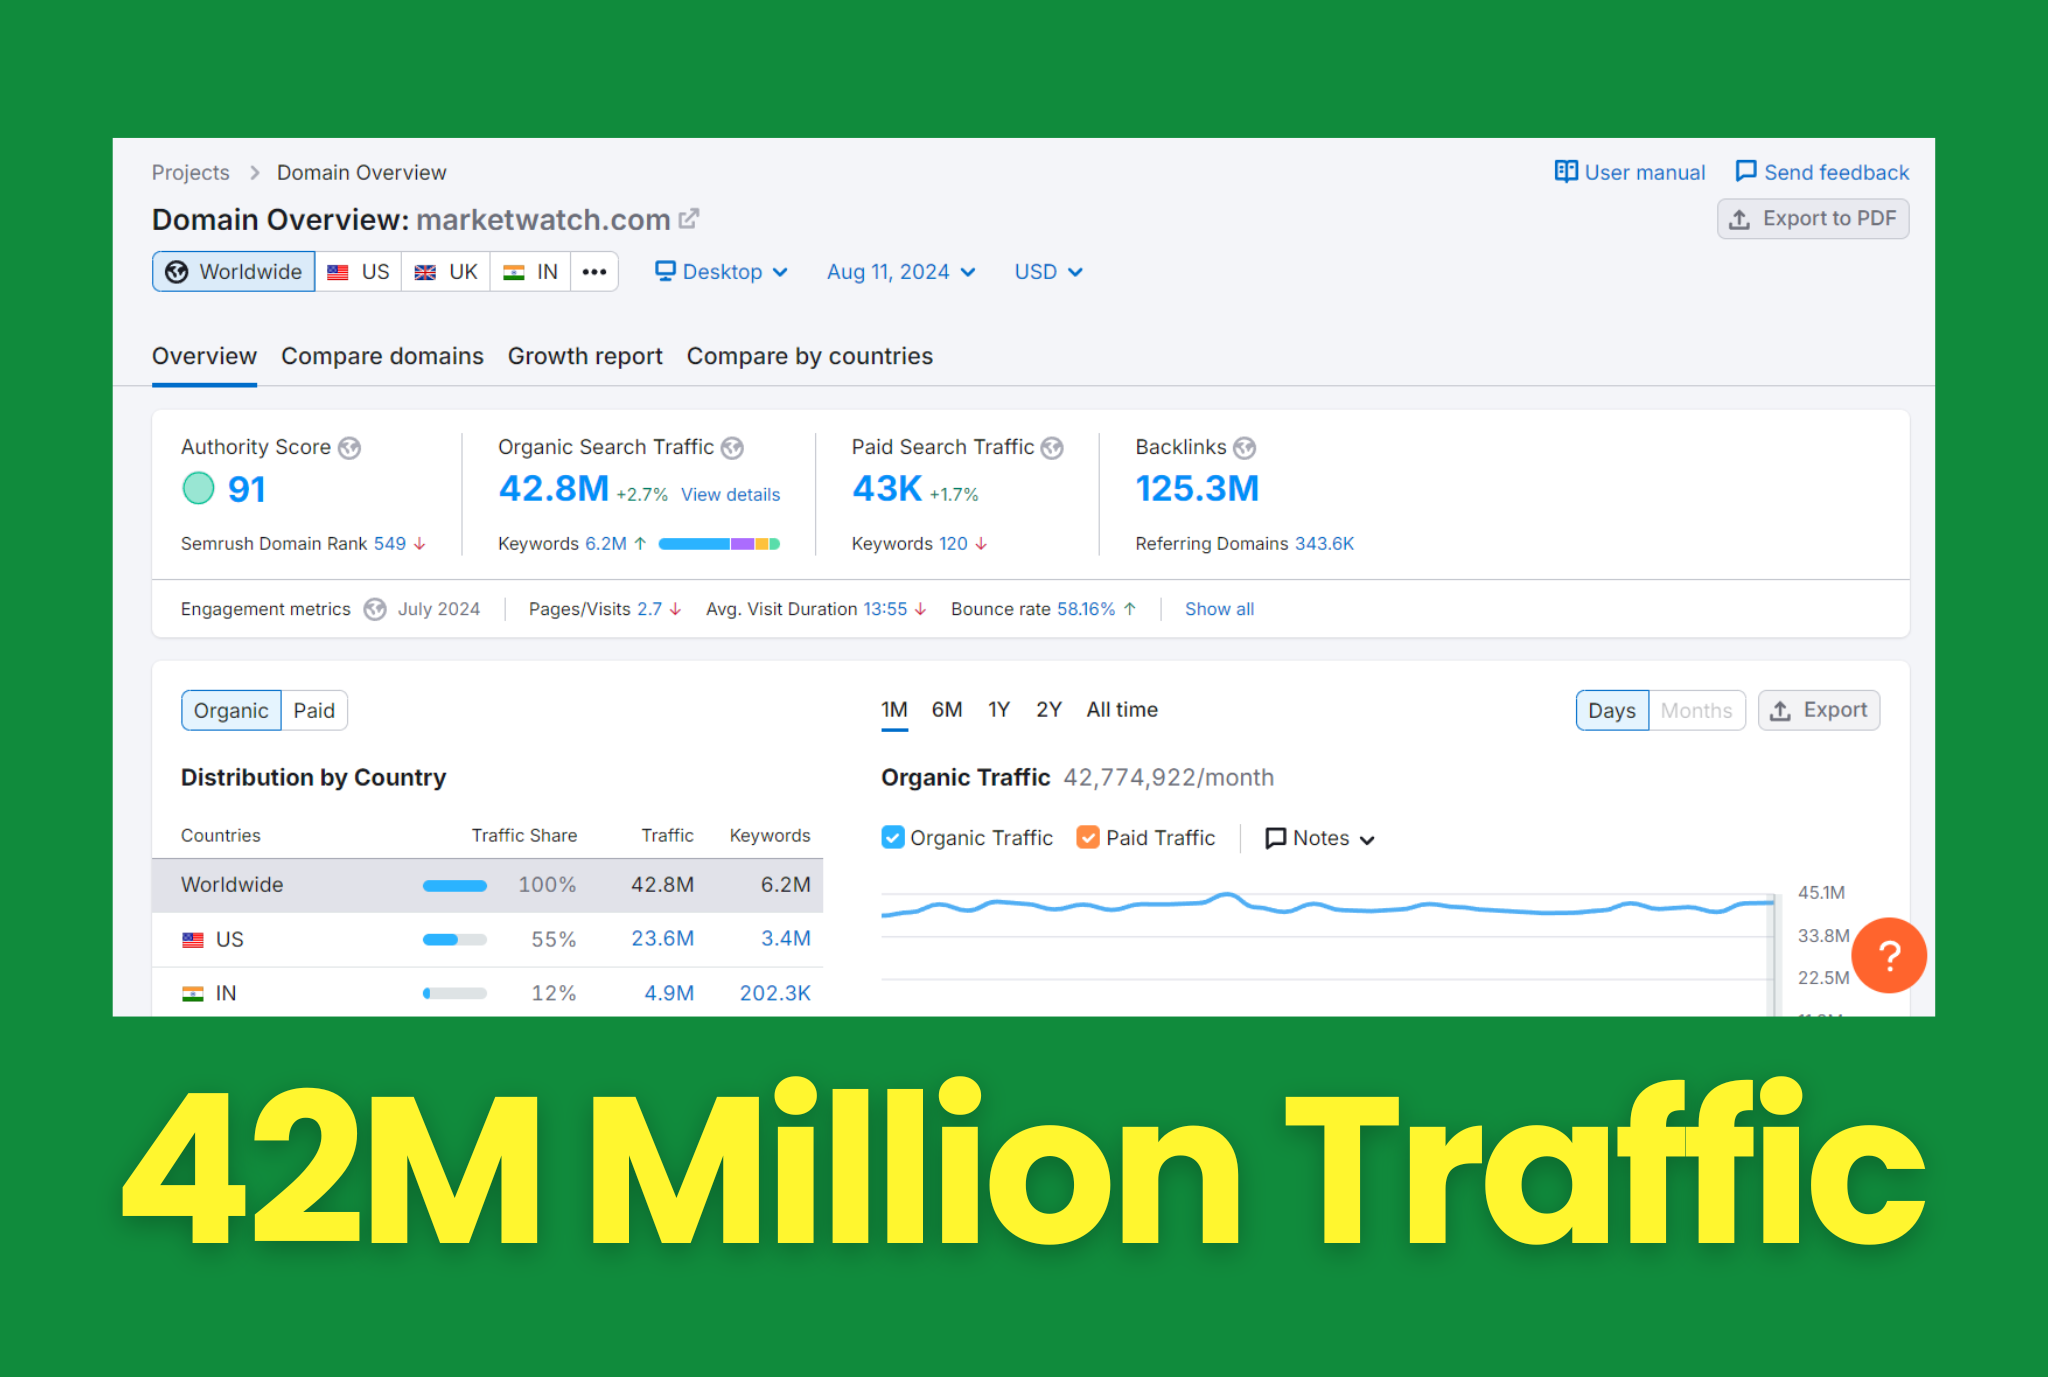2048x1377 pixels.
Task: Click the Worldwide traffic share bar
Action: pyautogui.click(x=455, y=886)
